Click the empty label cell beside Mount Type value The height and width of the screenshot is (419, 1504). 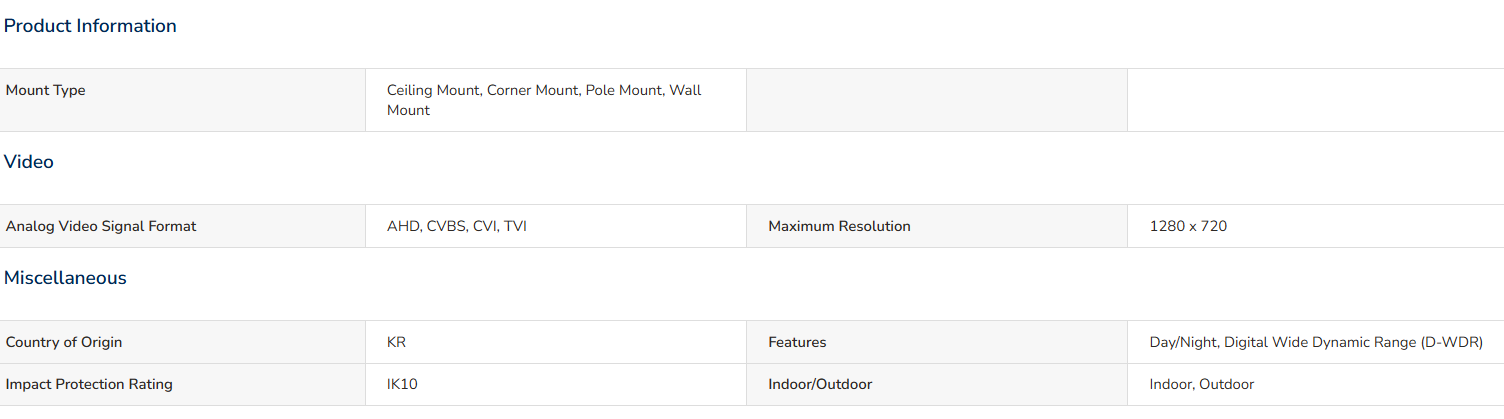click(x=937, y=100)
